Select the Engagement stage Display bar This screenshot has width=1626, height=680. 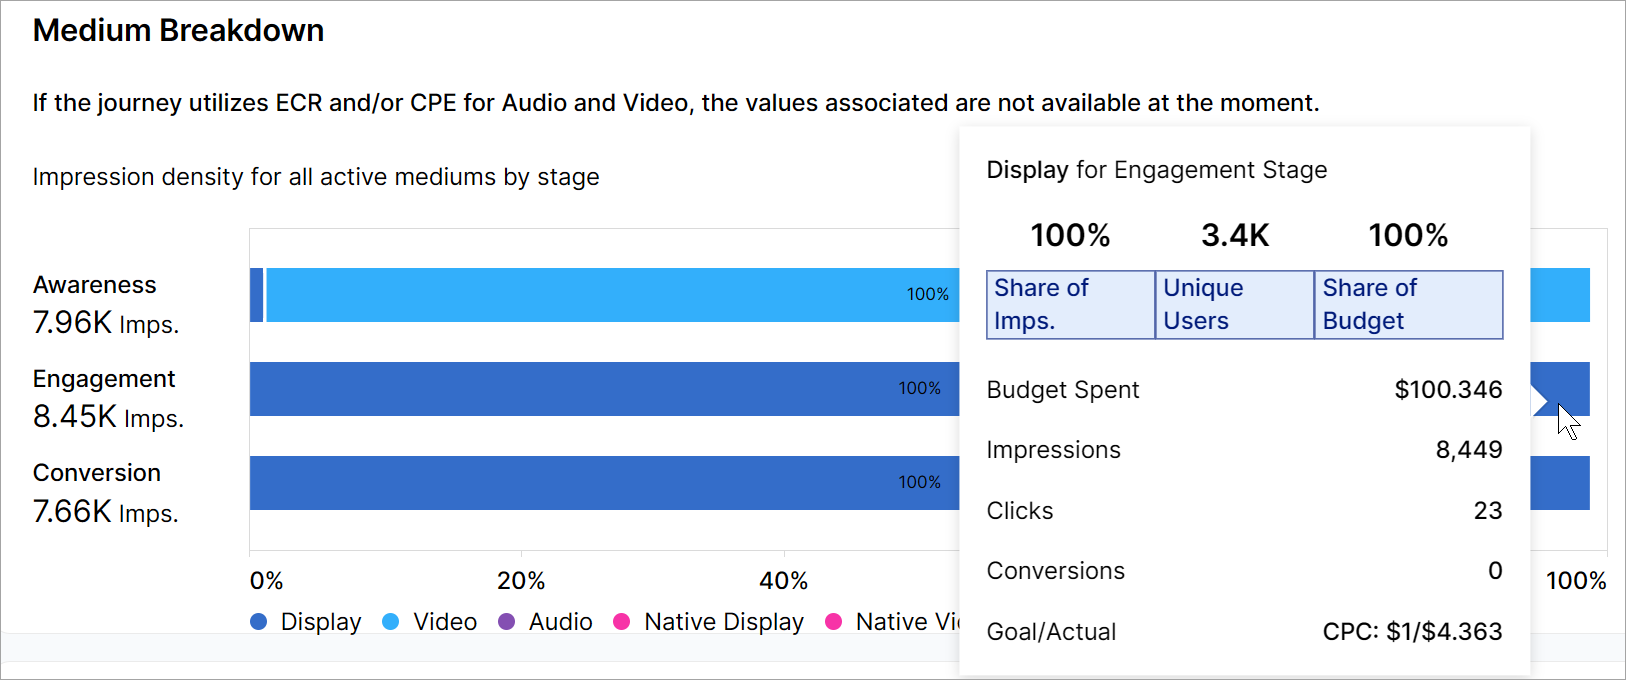tap(600, 389)
